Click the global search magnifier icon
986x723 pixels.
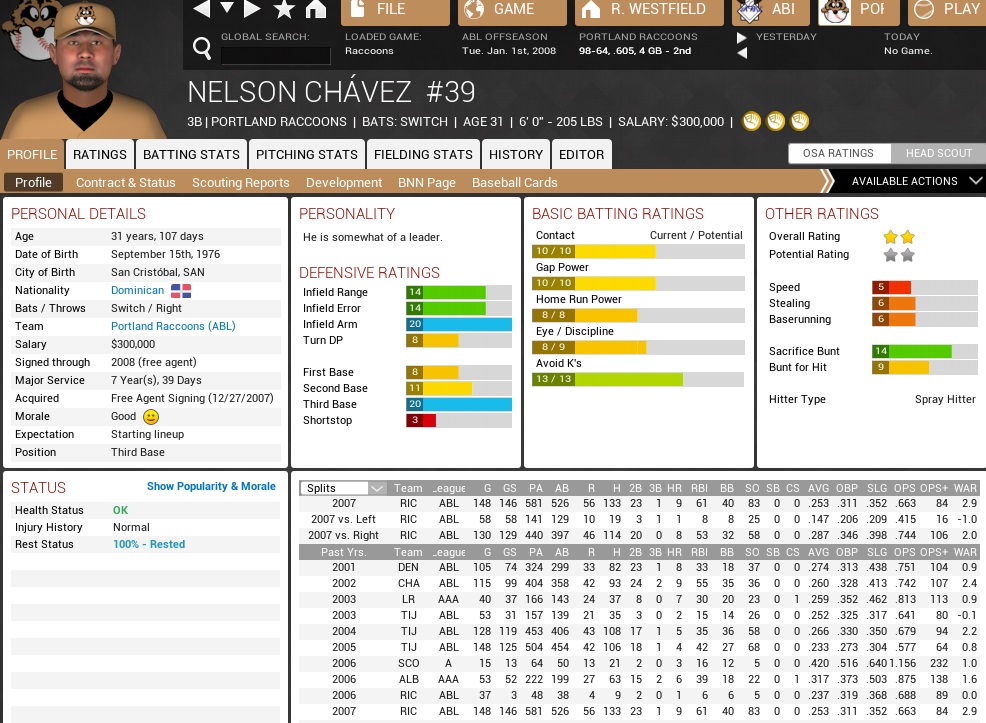202,48
